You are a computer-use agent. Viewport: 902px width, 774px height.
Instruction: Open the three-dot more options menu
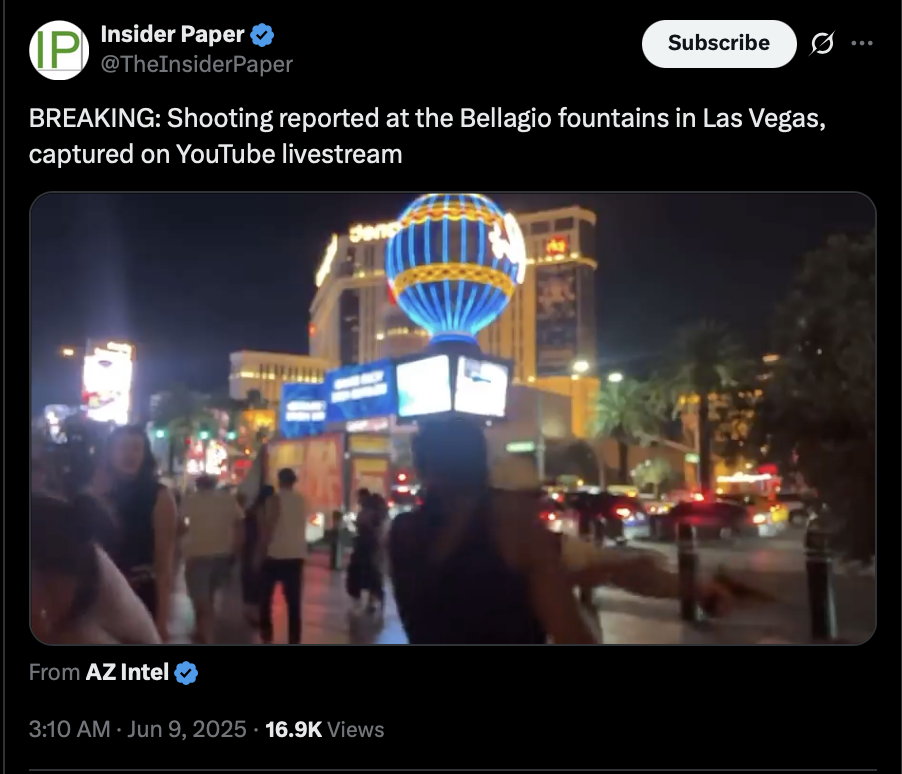click(862, 43)
